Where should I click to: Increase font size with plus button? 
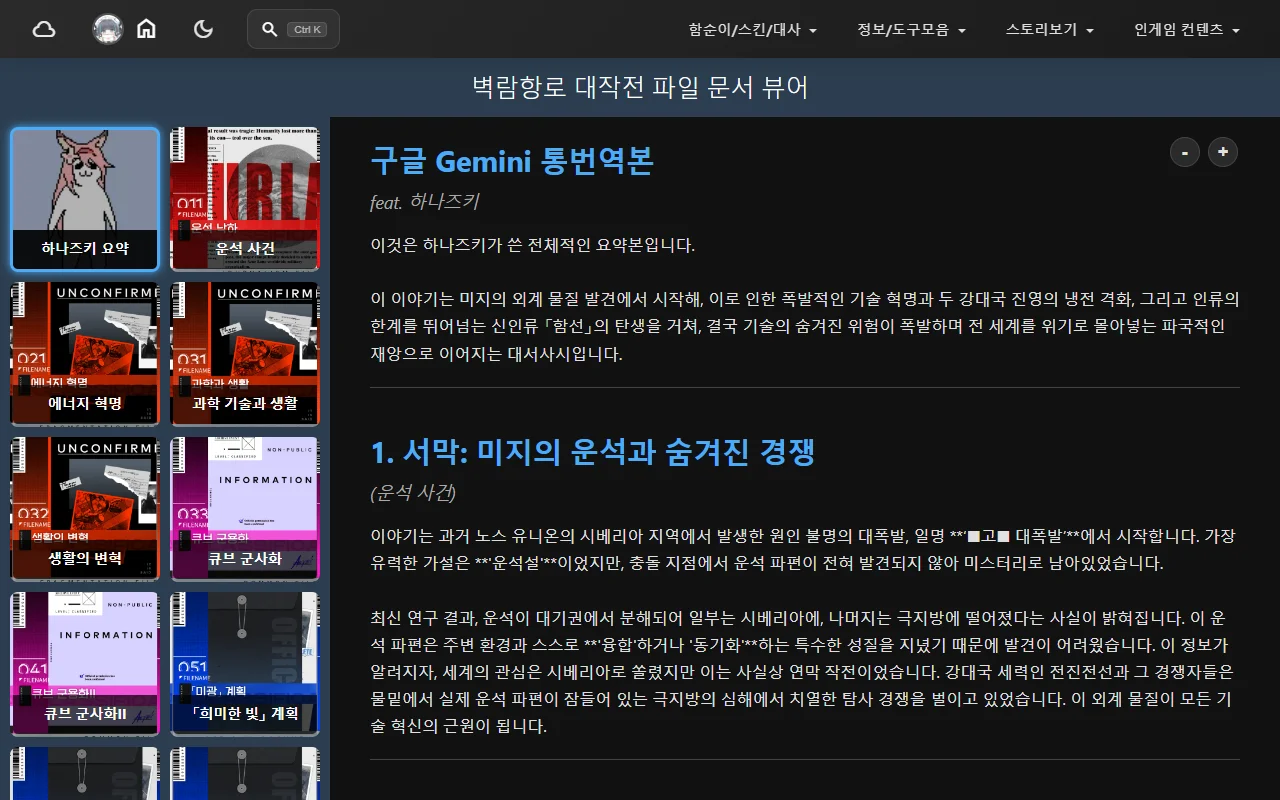[1223, 152]
